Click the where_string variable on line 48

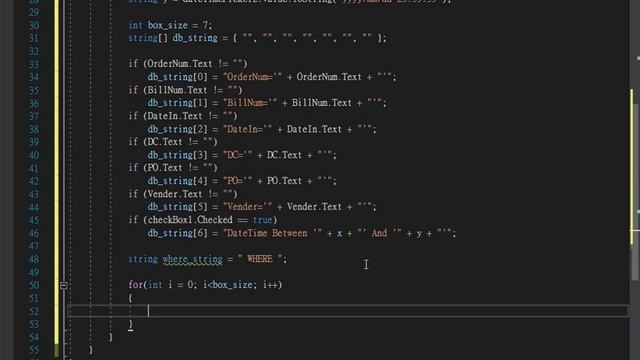coord(192,259)
